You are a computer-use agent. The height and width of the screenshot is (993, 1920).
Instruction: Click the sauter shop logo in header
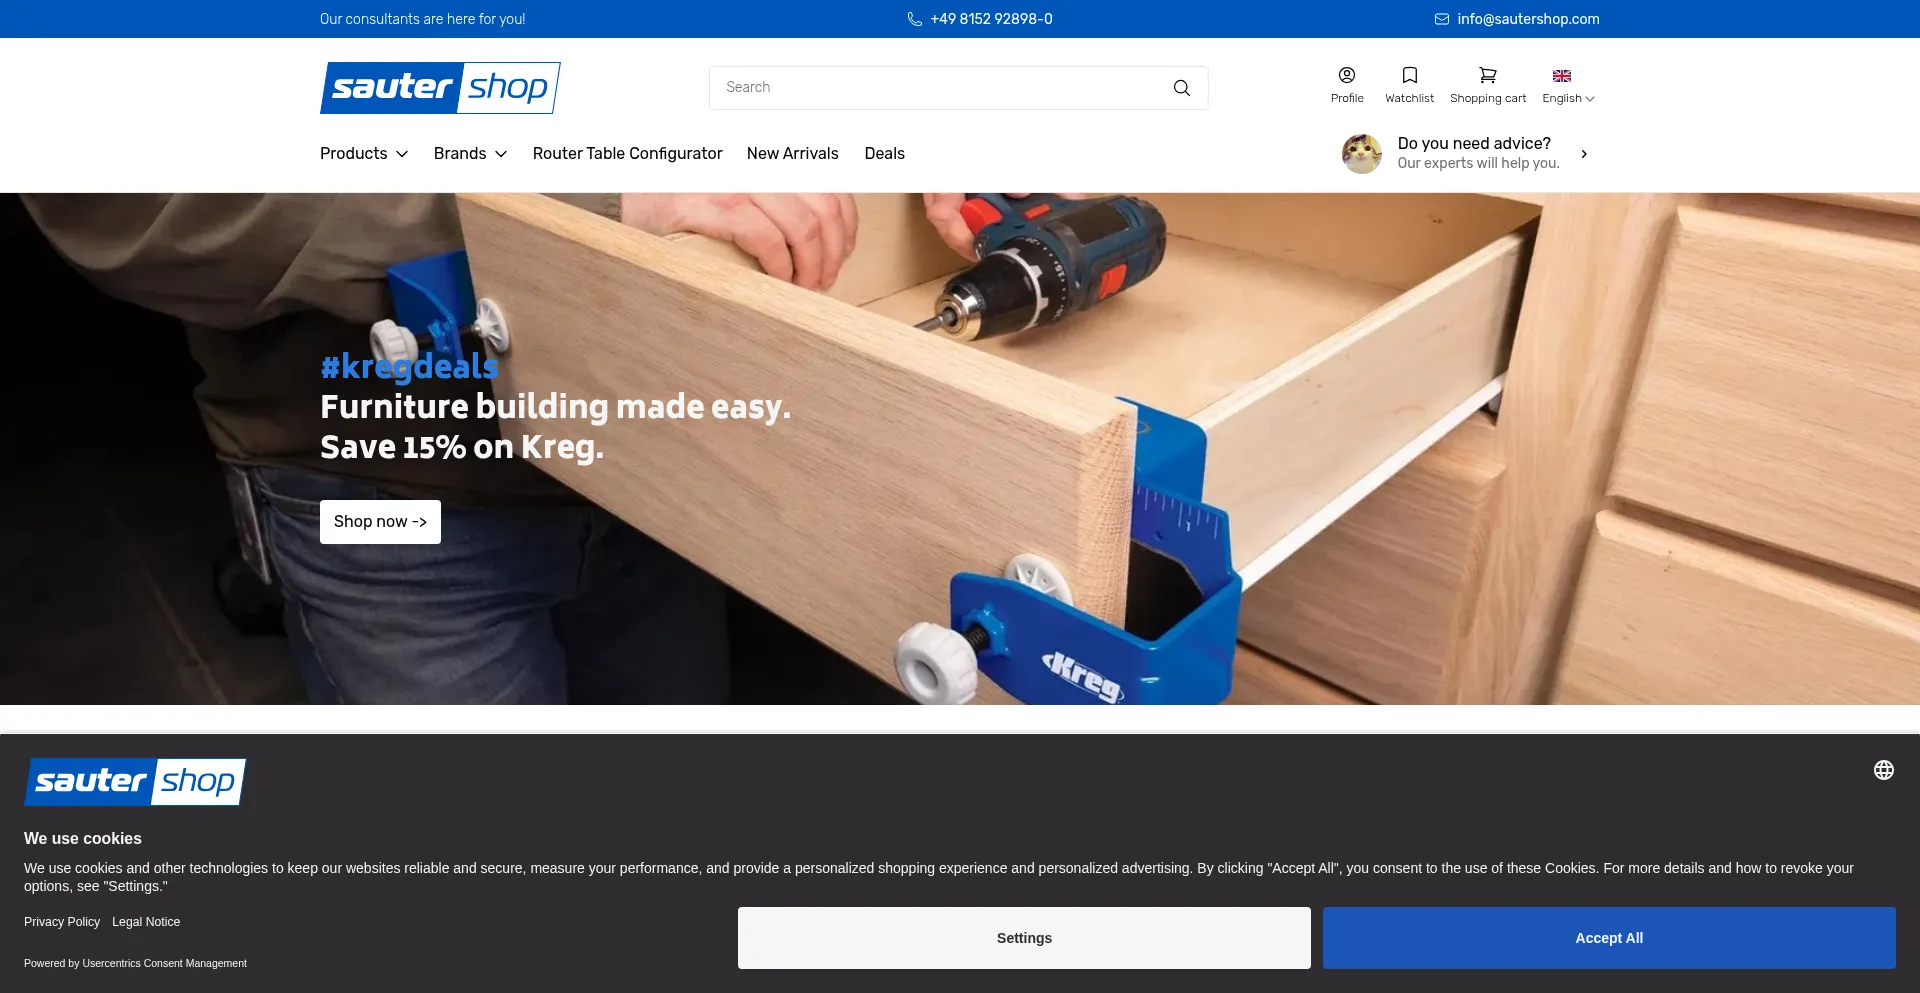coord(440,88)
